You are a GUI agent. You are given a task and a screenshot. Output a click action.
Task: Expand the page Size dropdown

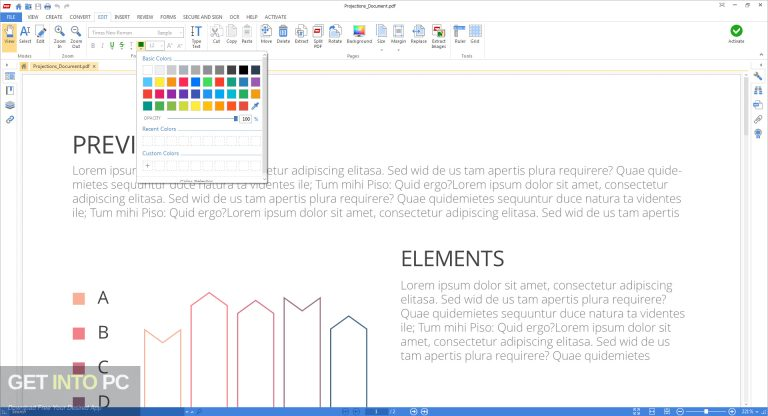381,49
